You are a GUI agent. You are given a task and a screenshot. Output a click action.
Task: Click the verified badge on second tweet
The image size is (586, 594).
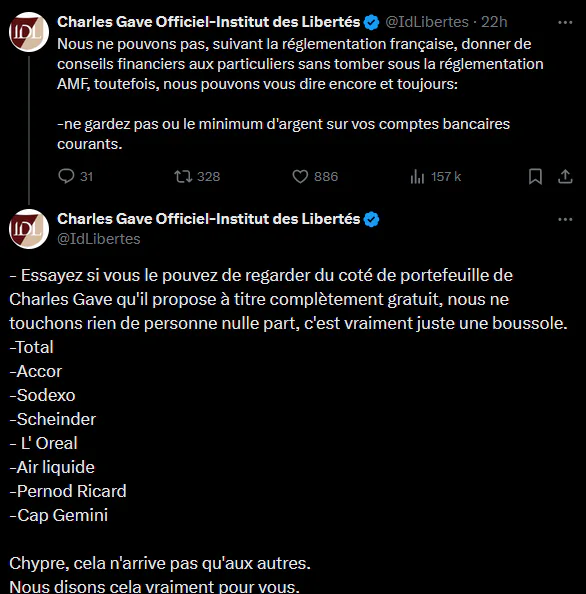pos(371,219)
